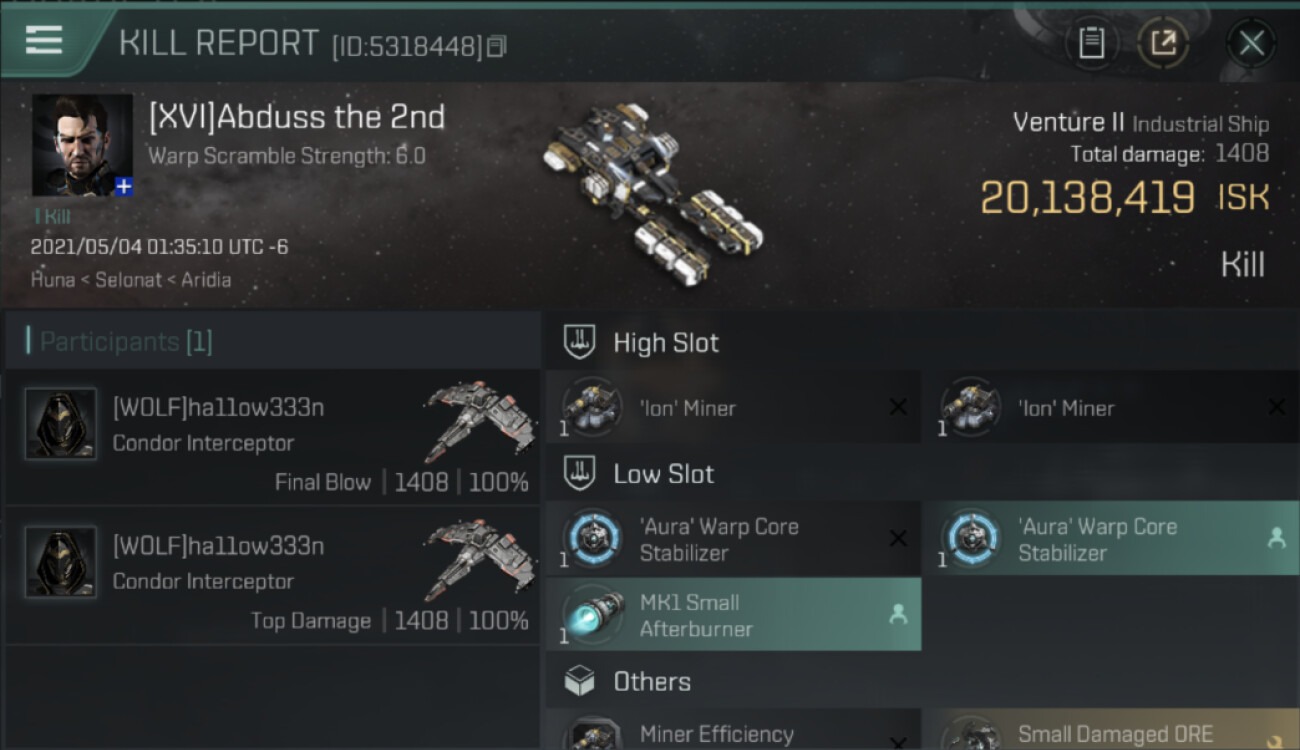The image size is (1300, 750).
Task: View Abduss the 2nd portrait
Action: coord(82,145)
